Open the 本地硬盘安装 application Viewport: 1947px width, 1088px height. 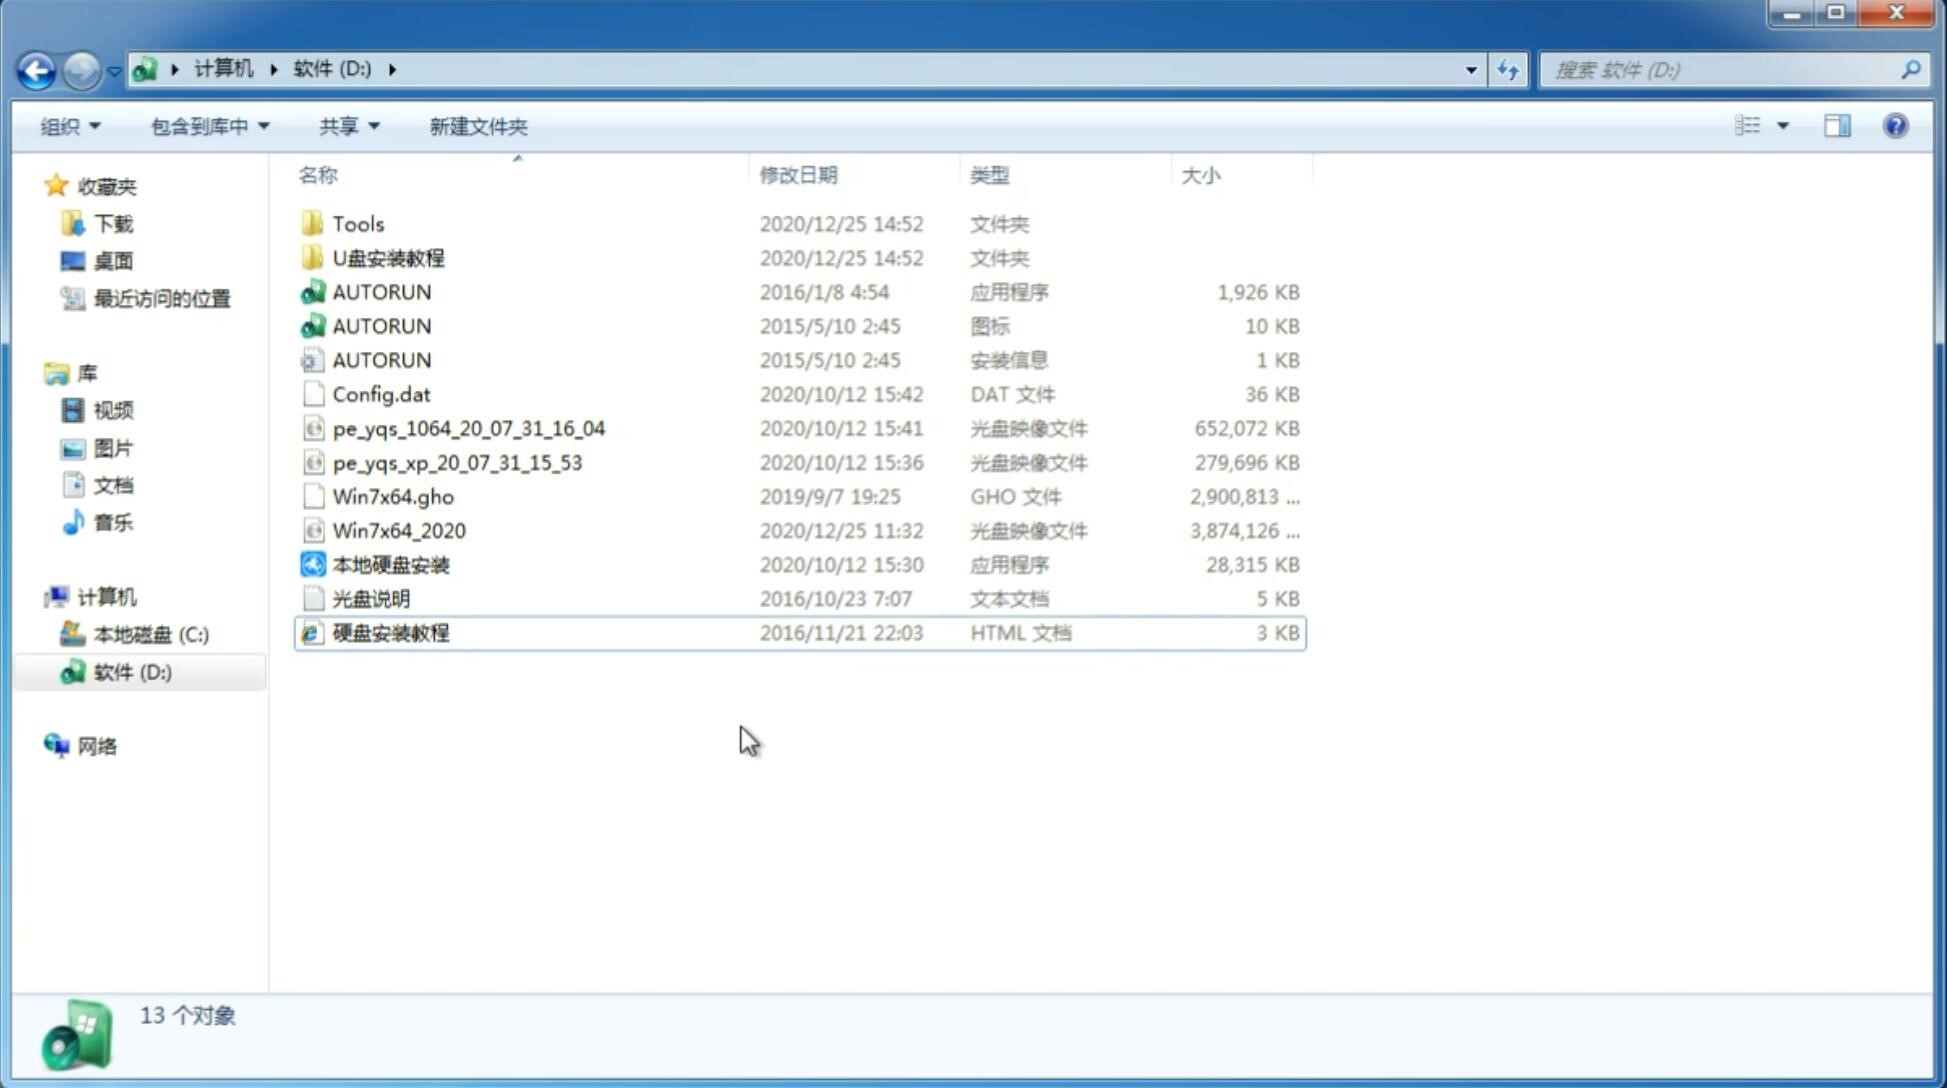pos(389,564)
